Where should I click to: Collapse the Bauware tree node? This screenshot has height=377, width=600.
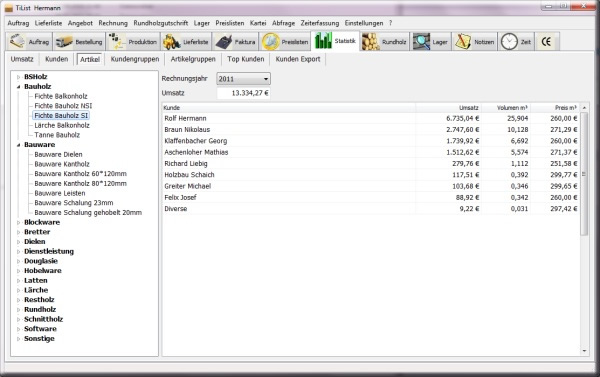18,145
